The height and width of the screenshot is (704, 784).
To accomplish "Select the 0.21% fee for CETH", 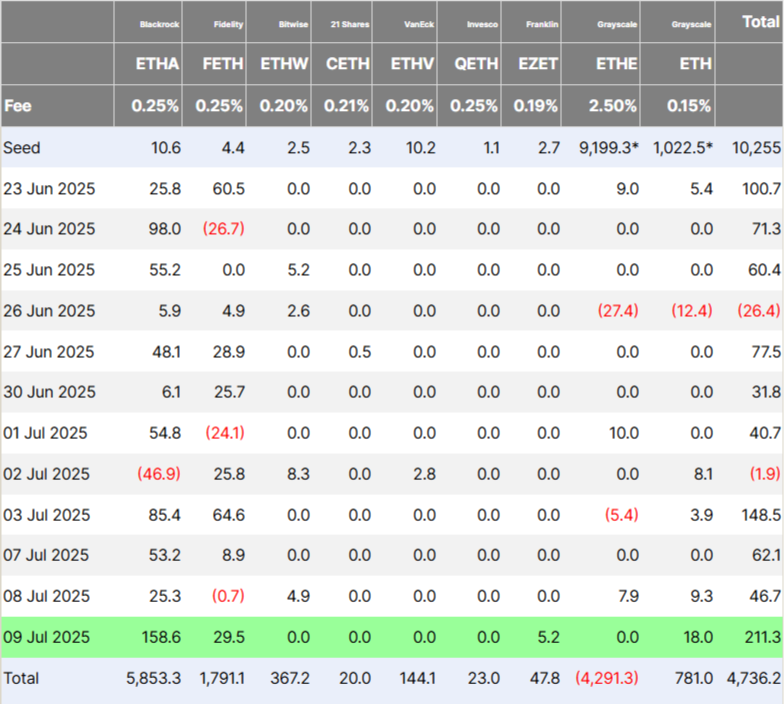I will pos(346,106).
